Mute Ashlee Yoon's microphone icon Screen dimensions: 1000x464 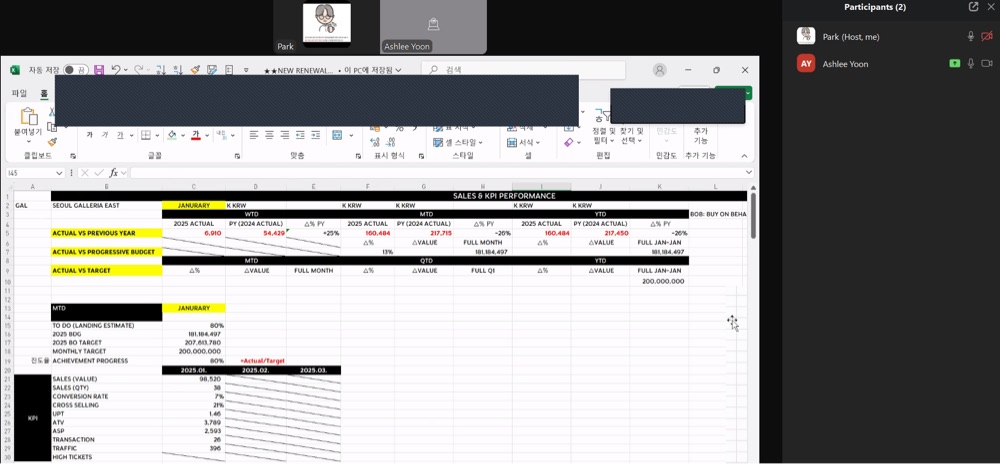(971, 64)
